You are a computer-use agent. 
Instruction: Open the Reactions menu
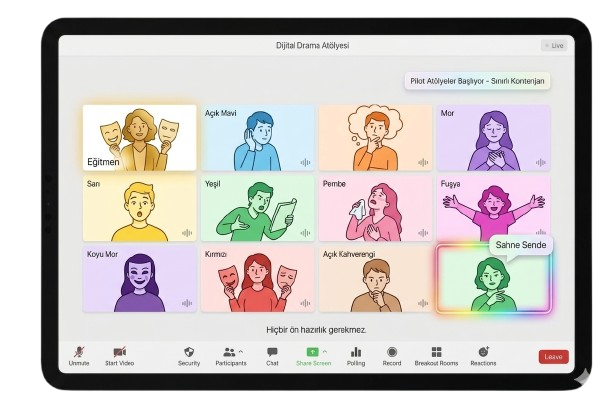483,353
